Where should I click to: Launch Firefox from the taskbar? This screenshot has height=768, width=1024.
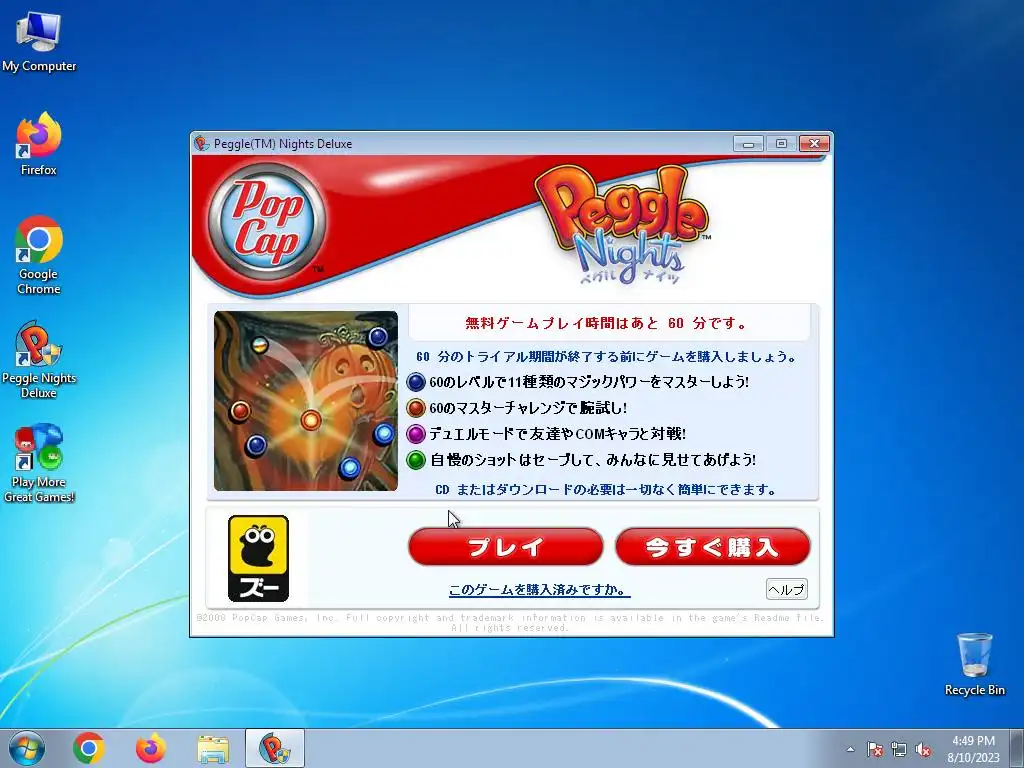coord(150,748)
